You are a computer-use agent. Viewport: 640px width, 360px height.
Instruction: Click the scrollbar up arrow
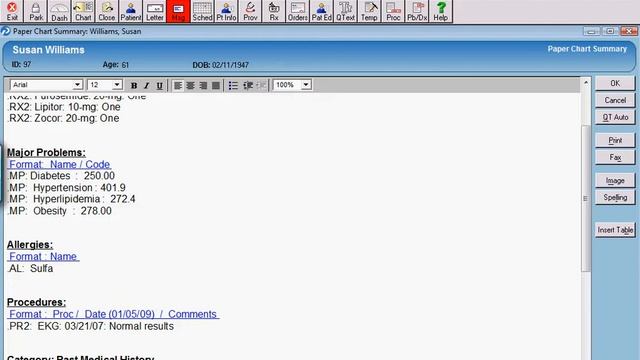click(586, 83)
